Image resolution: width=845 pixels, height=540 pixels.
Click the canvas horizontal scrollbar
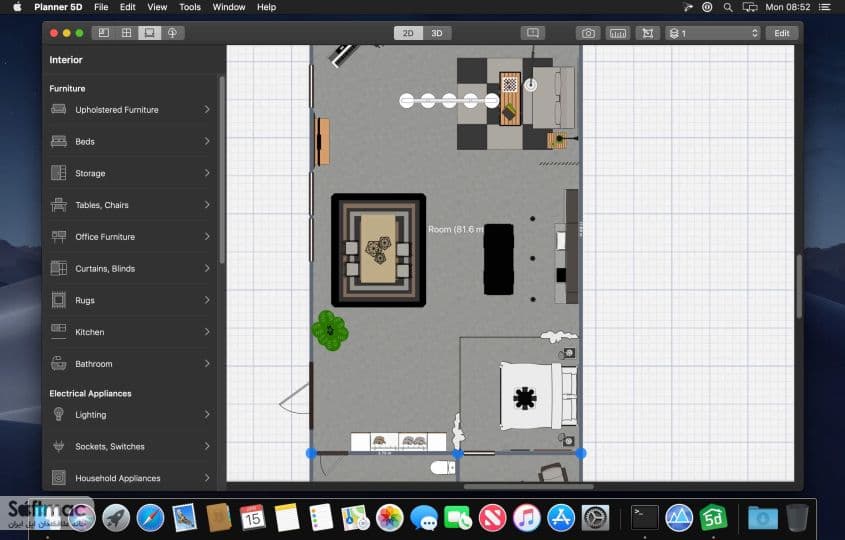pos(529,487)
